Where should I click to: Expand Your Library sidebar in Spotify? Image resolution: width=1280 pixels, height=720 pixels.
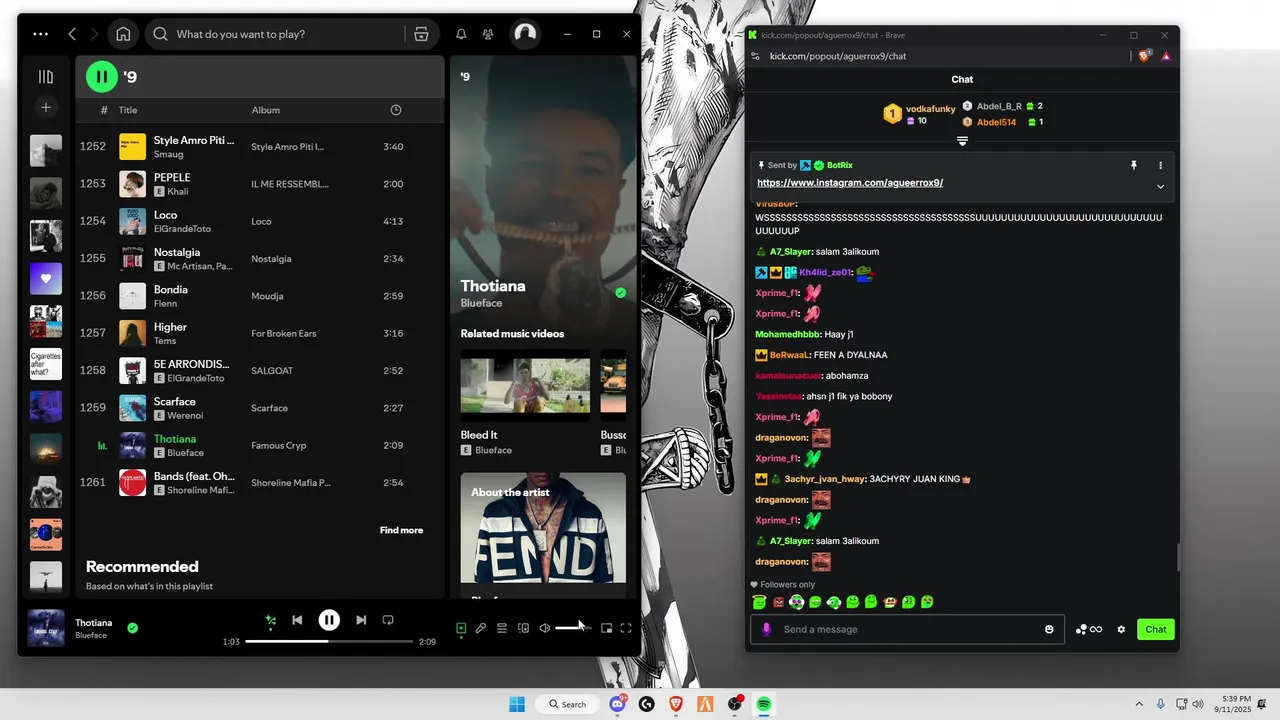tap(46, 76)
